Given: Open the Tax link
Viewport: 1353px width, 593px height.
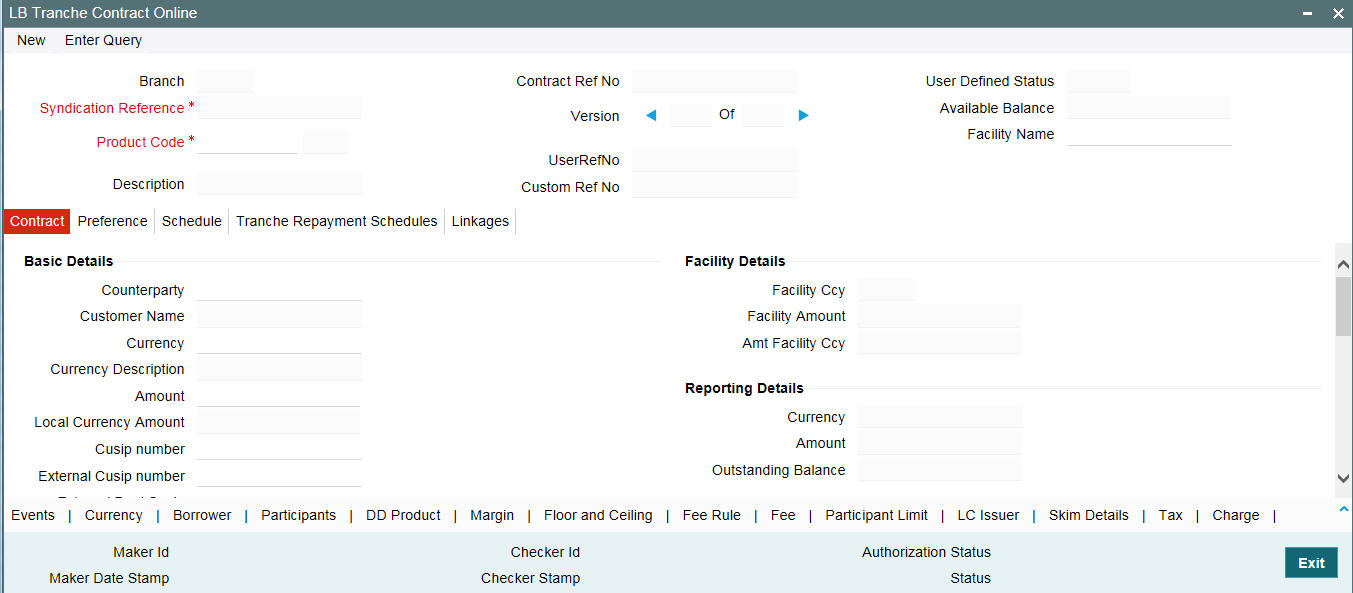Looking at the screenshot, I should pyautogui.click(x=1171, y=515).
